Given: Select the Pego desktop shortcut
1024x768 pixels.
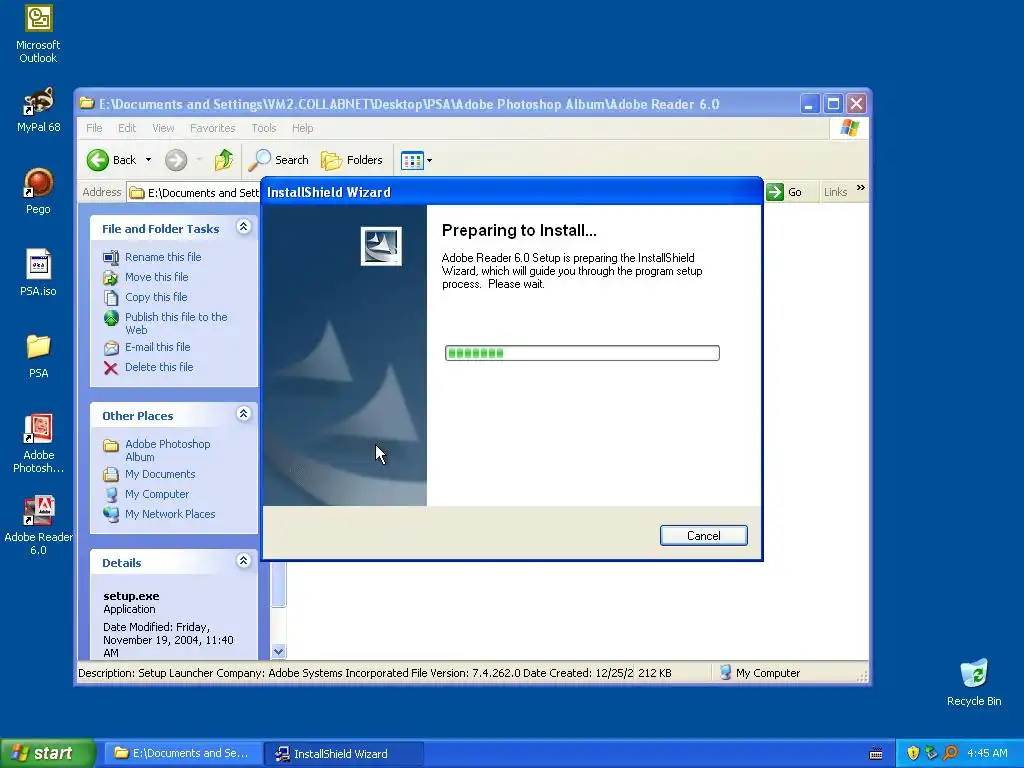Looking at the screenshot, I should 38,191.
